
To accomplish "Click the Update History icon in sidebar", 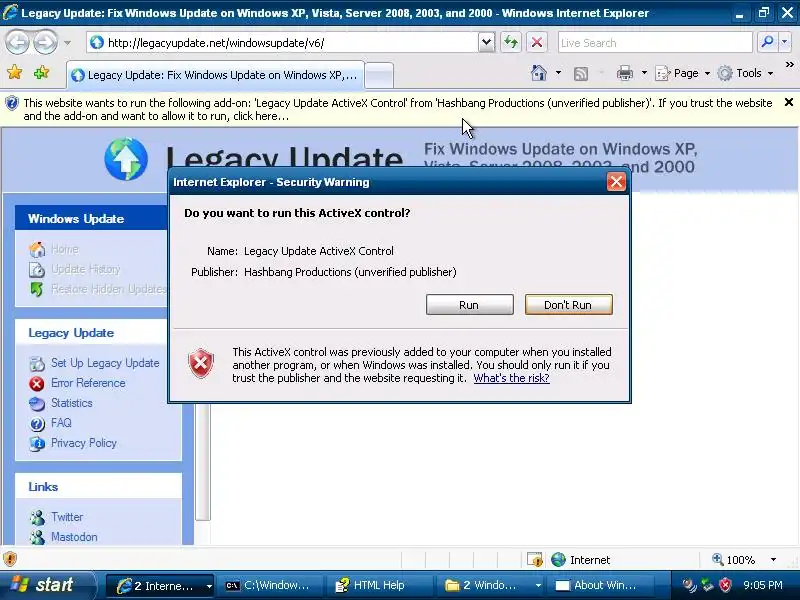I will click(x=37, y=269).
